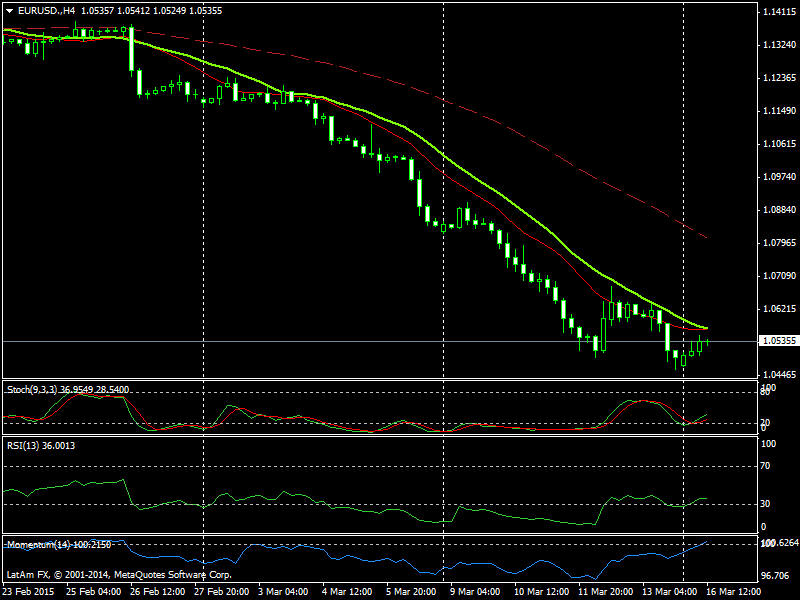The width and height of the screenshot is (800, 600).
Task: Select the RSI(13) indicator label
Action: [x=23, y=446]
